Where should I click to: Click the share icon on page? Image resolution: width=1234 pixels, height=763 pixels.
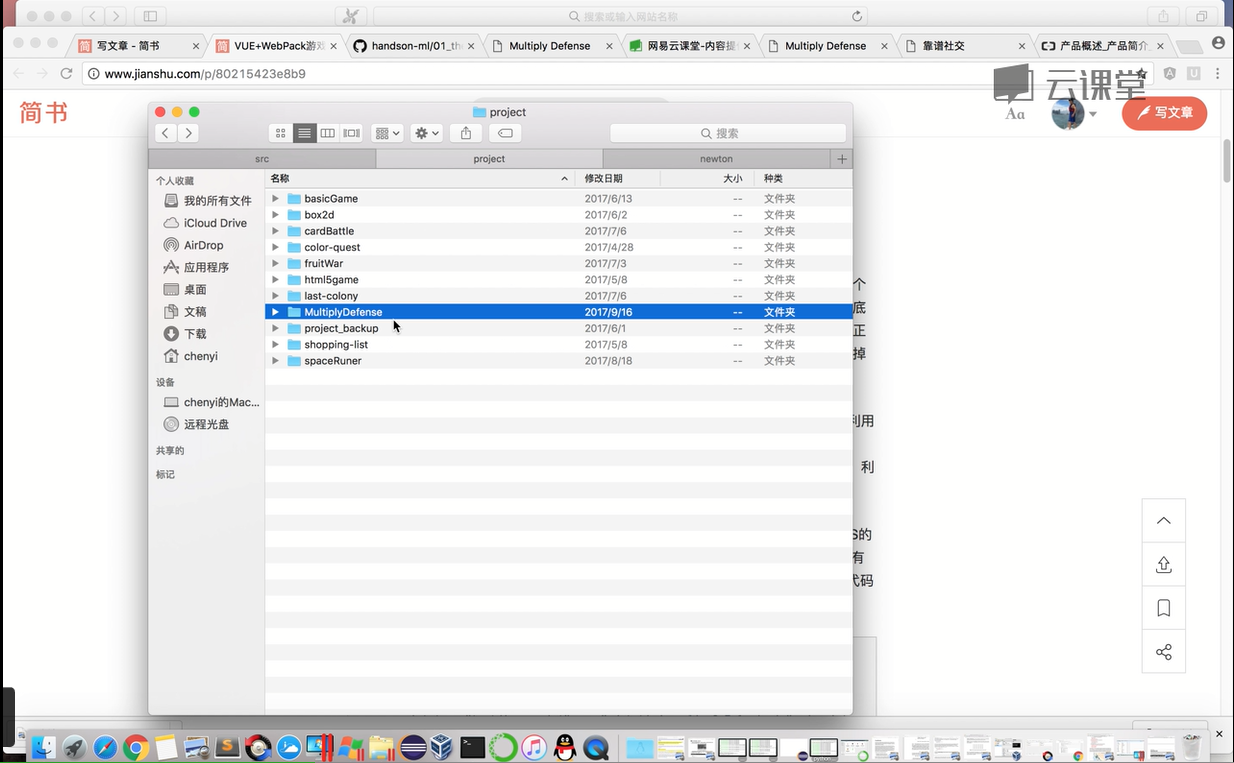coord(1164,652)
